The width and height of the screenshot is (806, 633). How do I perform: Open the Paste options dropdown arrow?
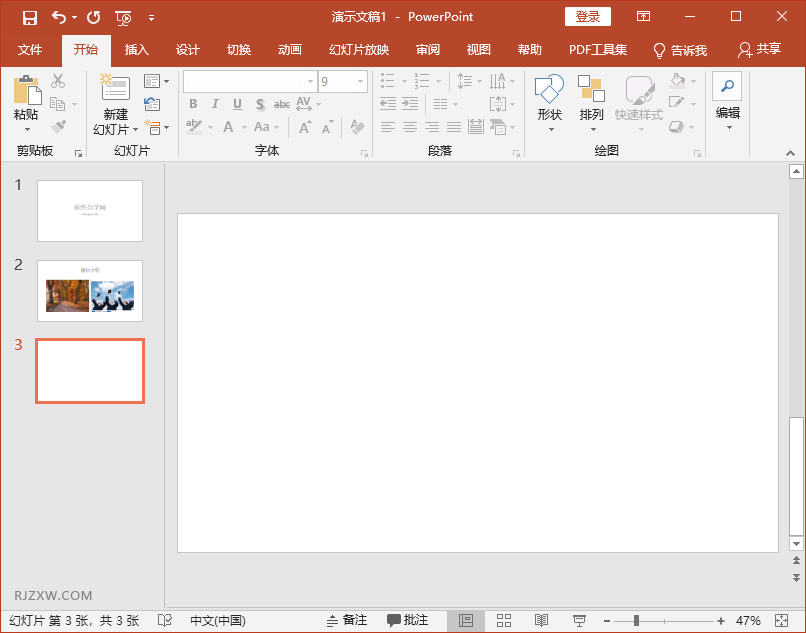point(26,129)
